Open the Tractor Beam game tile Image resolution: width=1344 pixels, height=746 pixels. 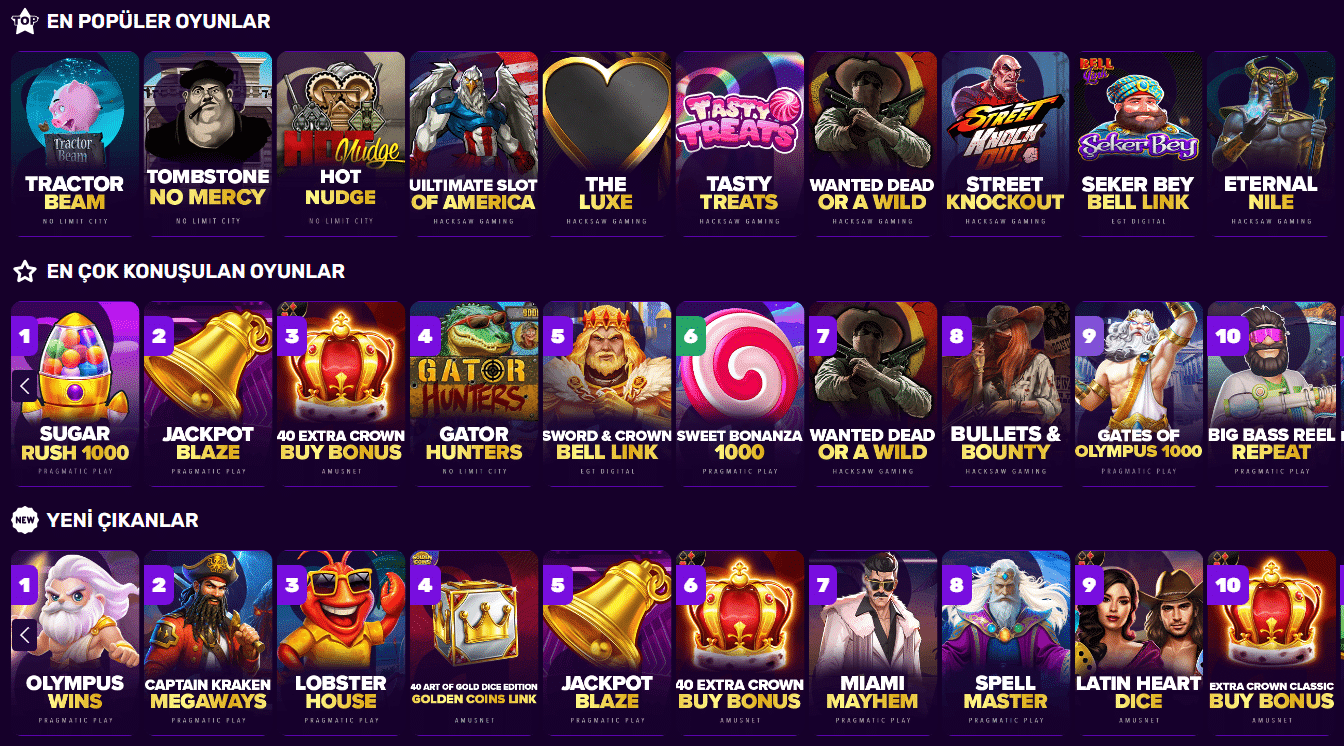coord(75,144)
